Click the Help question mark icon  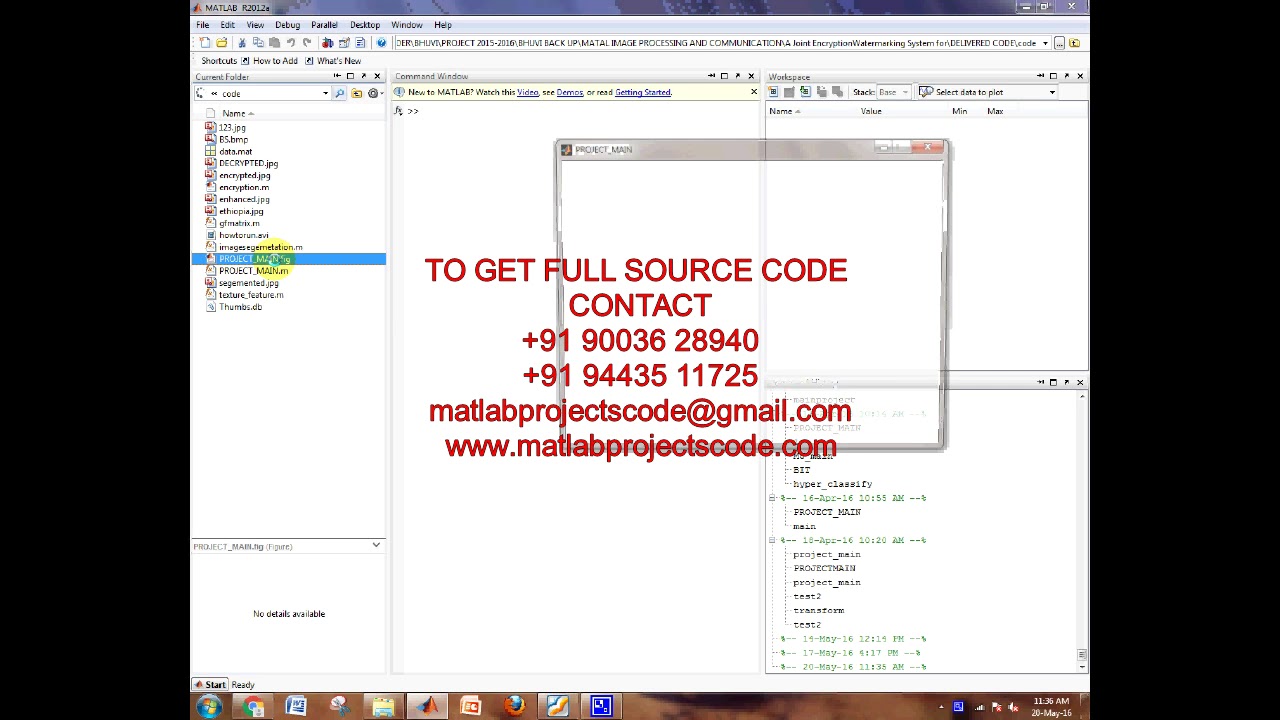(381, 43)
